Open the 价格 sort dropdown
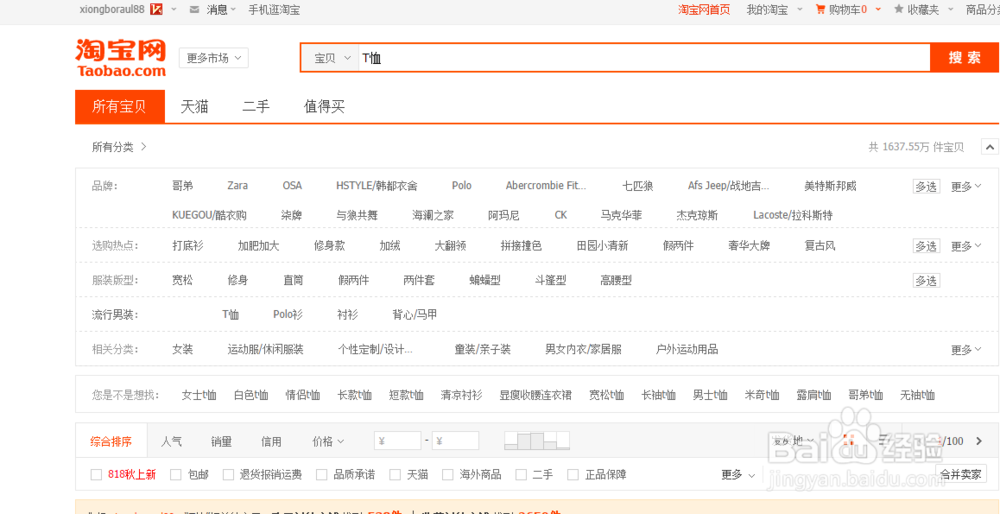Image resolution: width=1000 pixels, height=514 pixels. [328, 441]
